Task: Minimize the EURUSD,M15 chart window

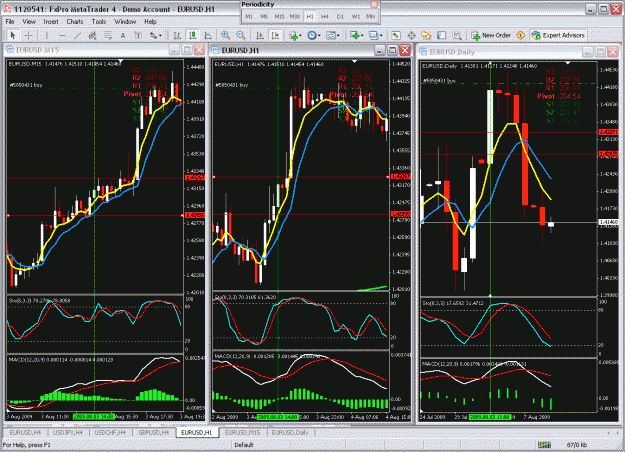Action: [x=174, y=50]
